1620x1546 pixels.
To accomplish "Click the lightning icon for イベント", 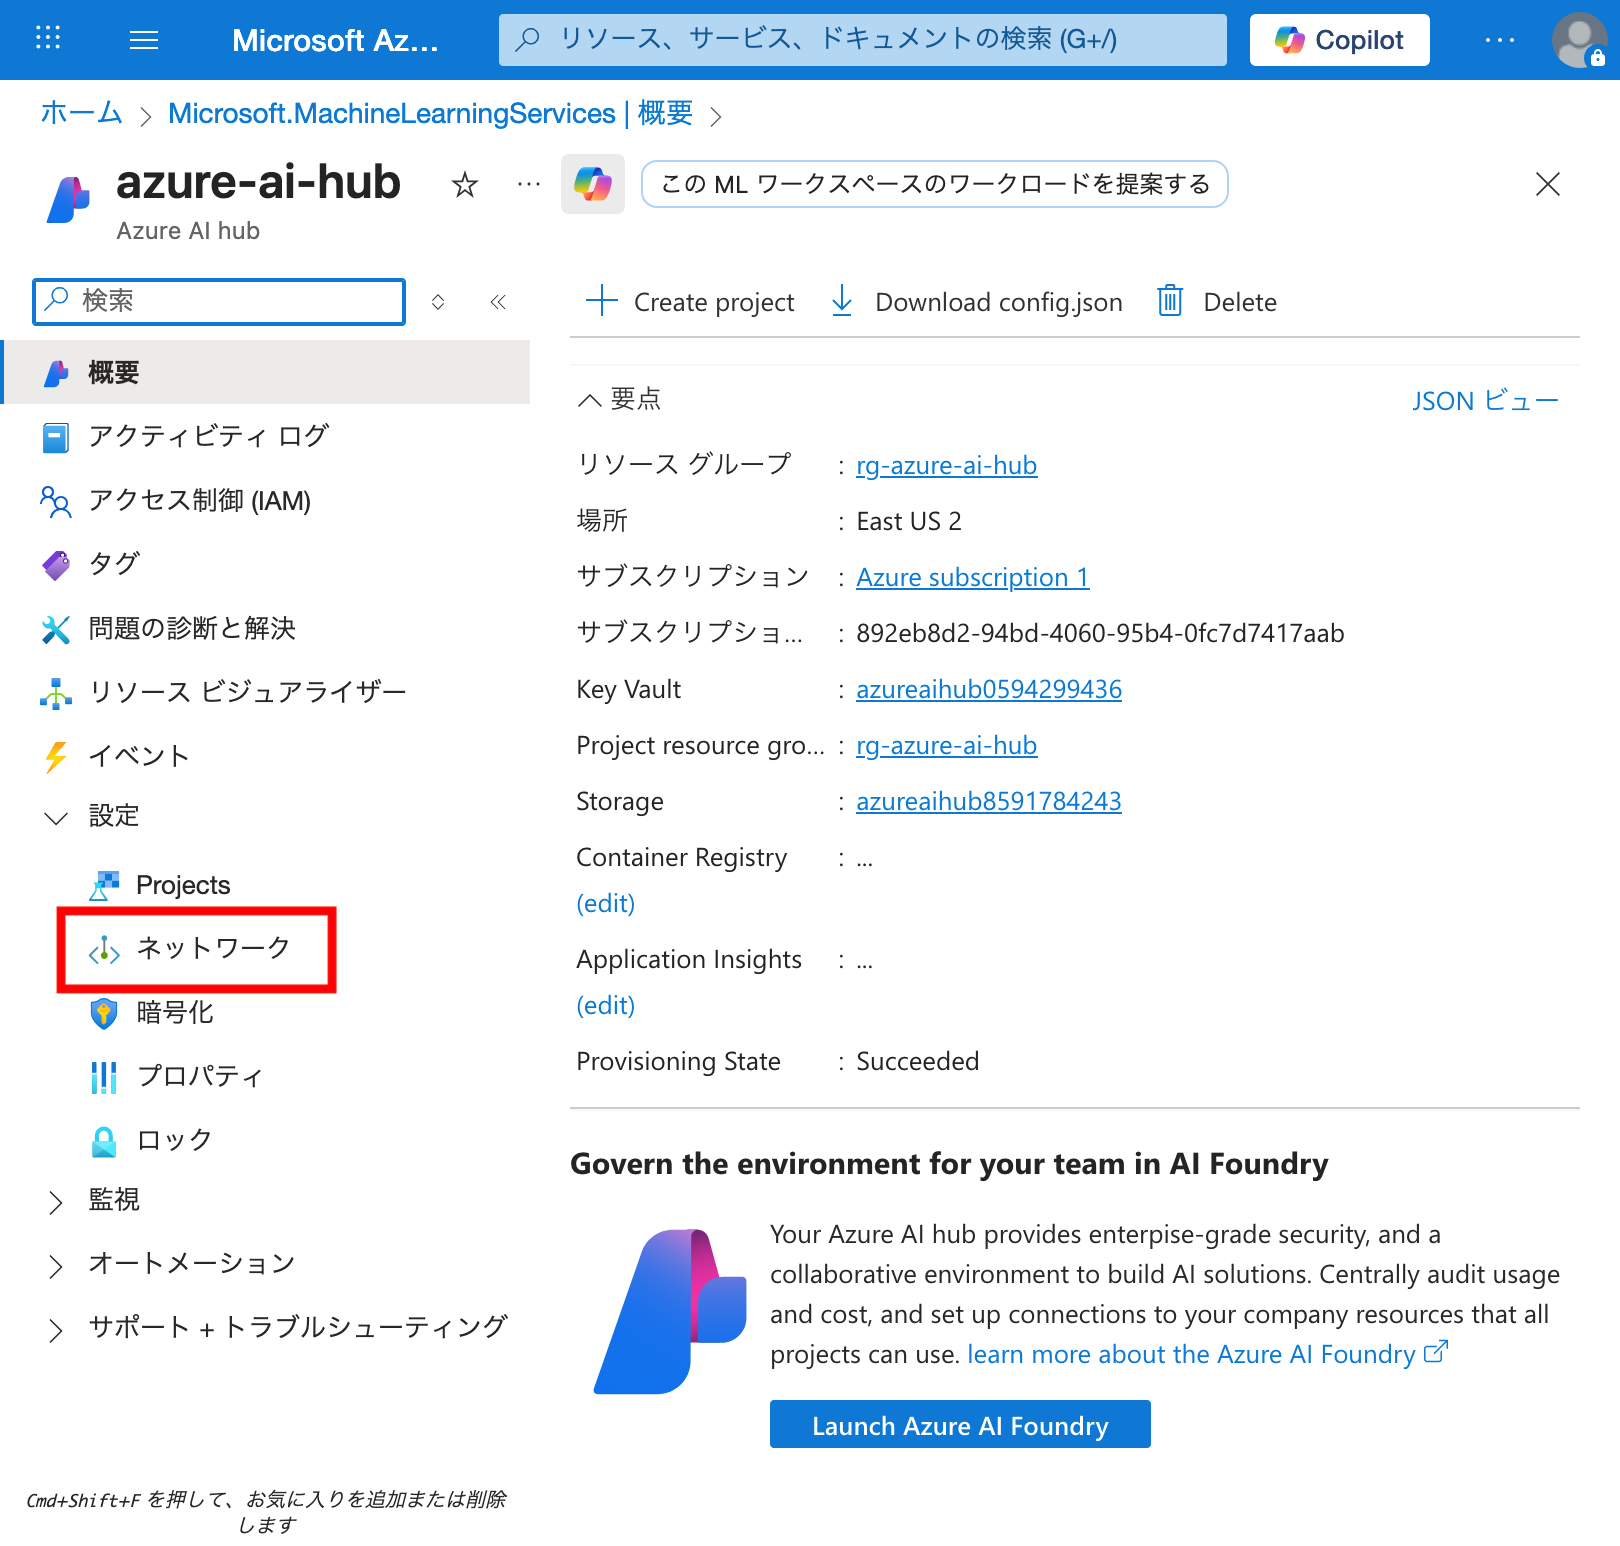I will (x=56, y=756).
